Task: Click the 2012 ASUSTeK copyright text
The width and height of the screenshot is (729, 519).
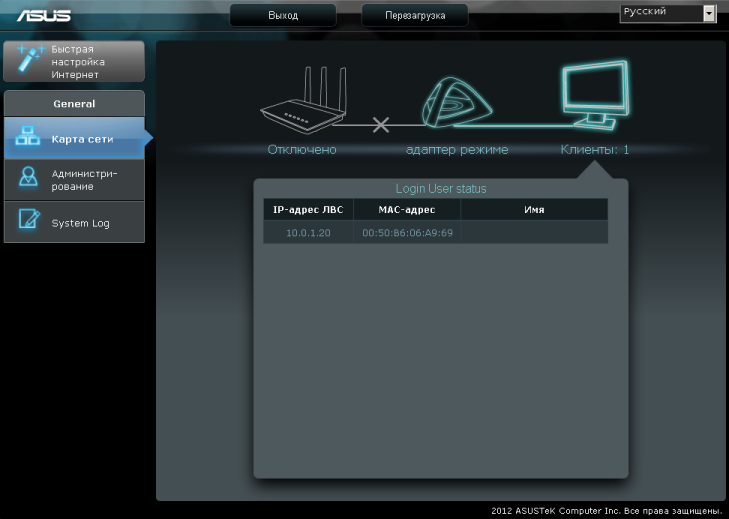Action: click(x=607, y=511)
